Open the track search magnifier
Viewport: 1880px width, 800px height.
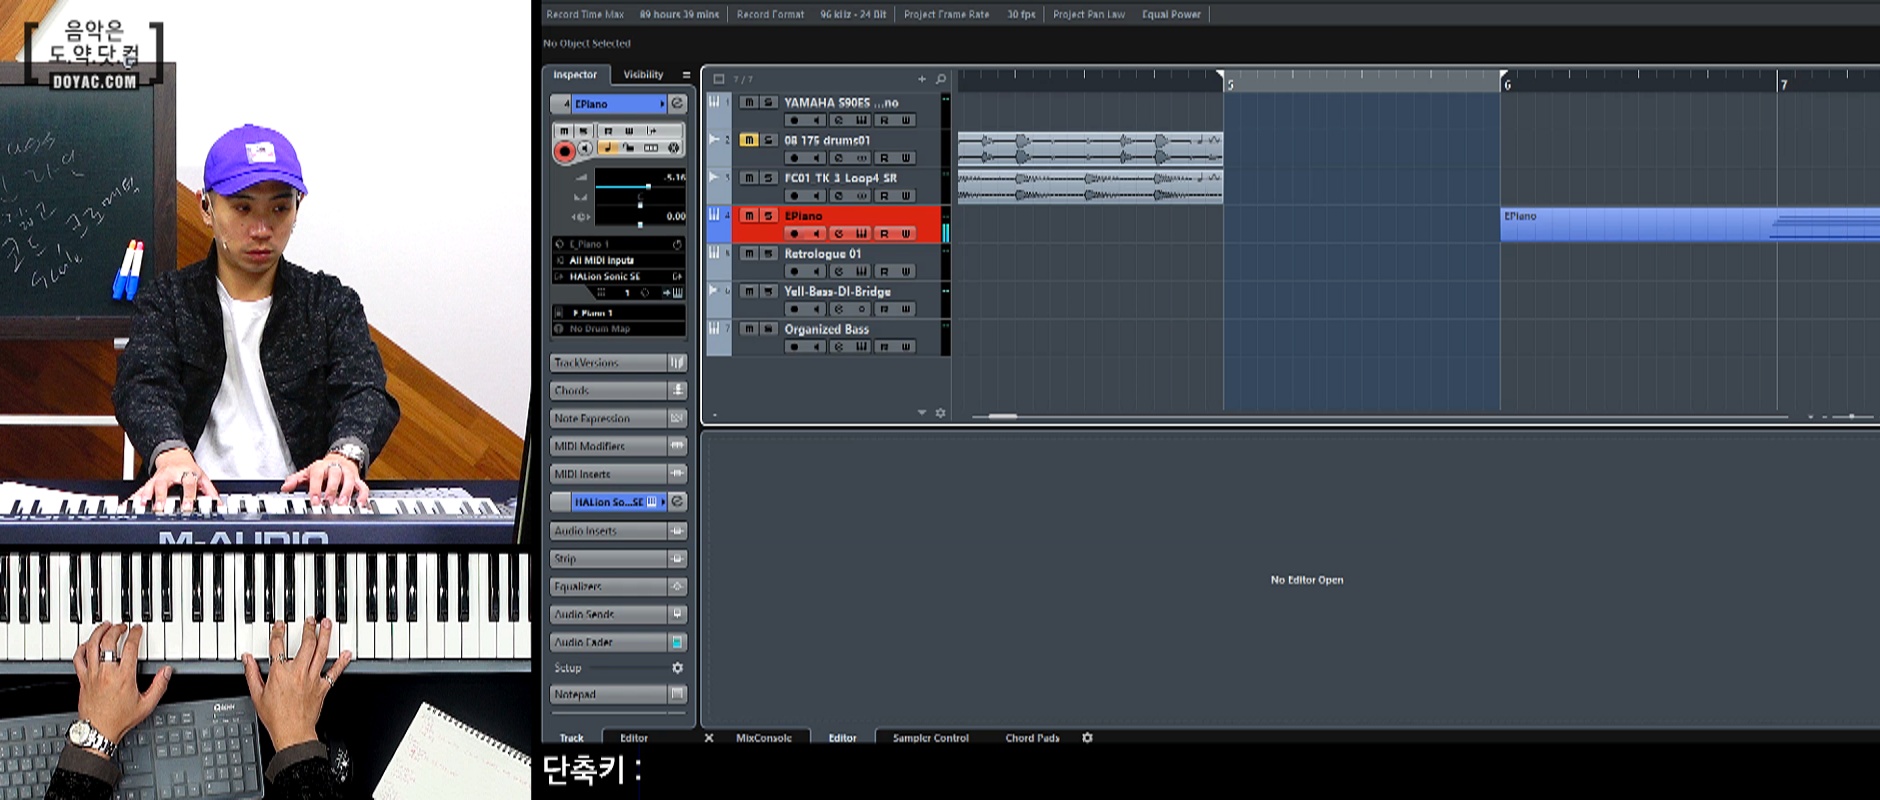coord(940,79)
